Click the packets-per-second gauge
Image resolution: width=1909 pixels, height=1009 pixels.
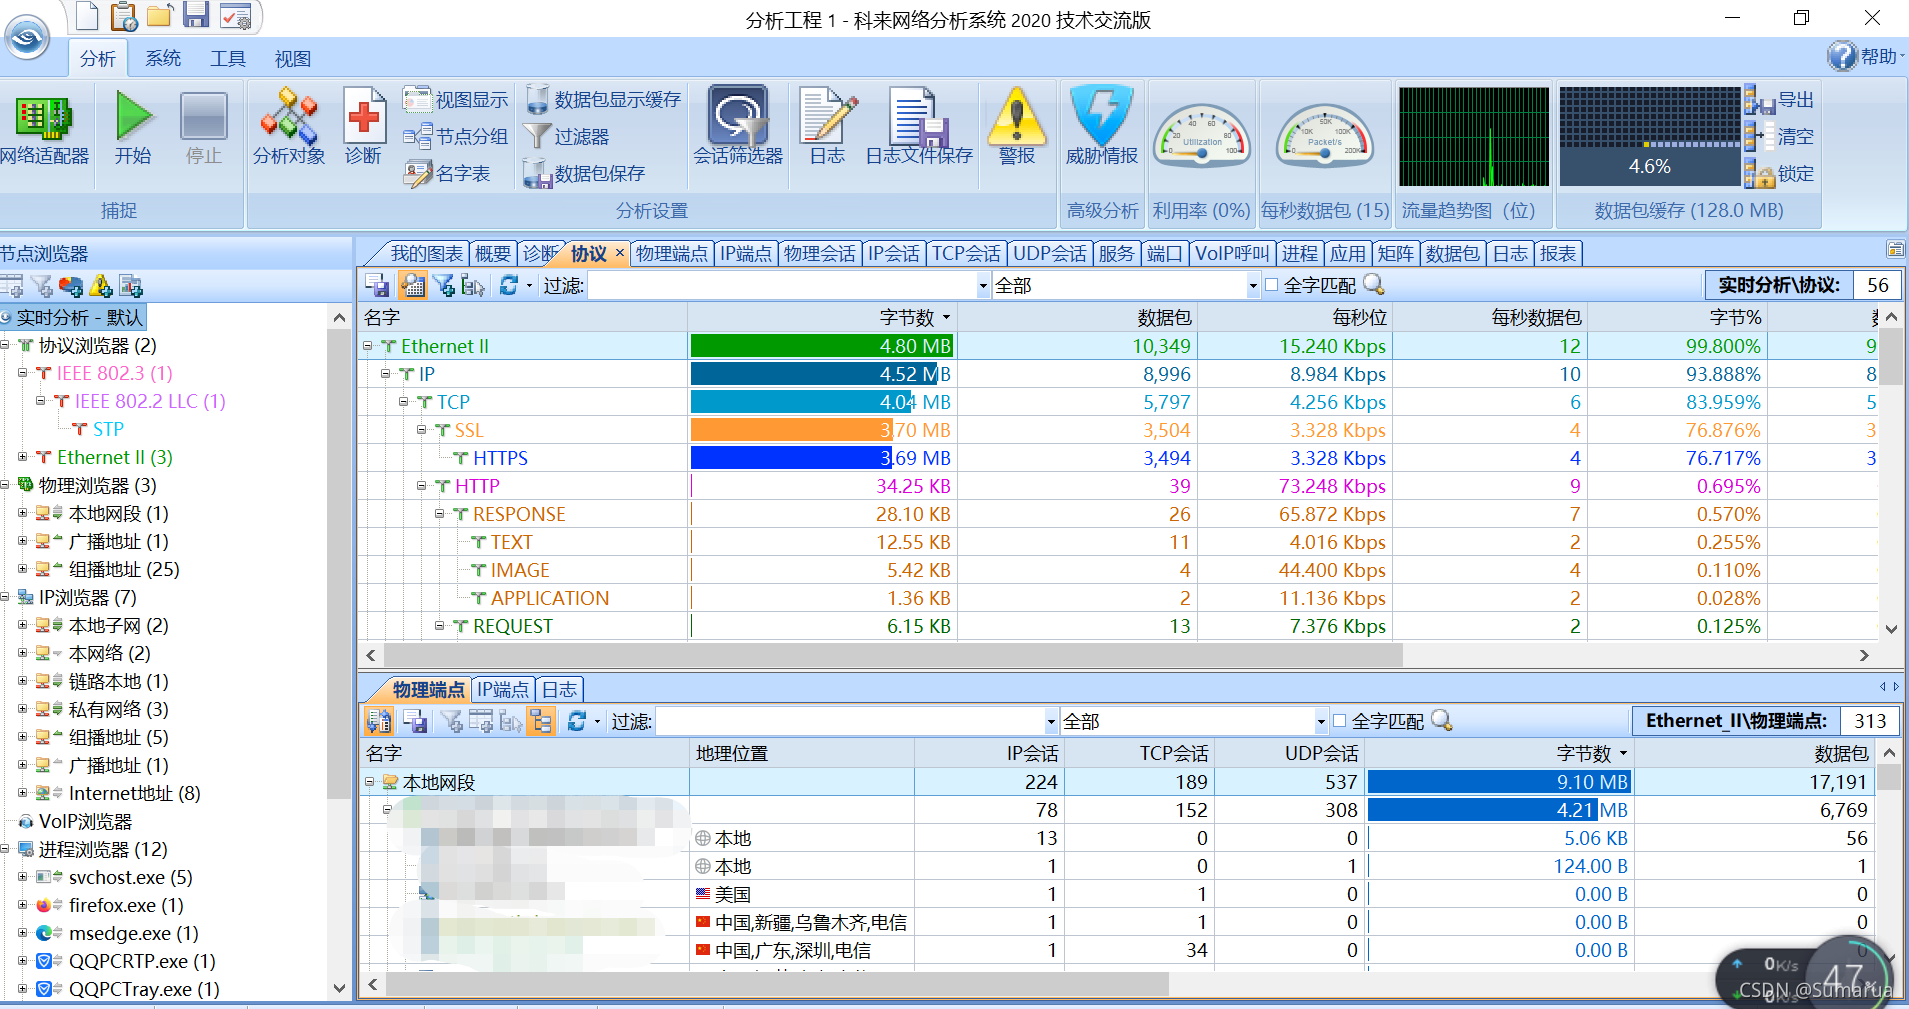(x=1325, y=136)
